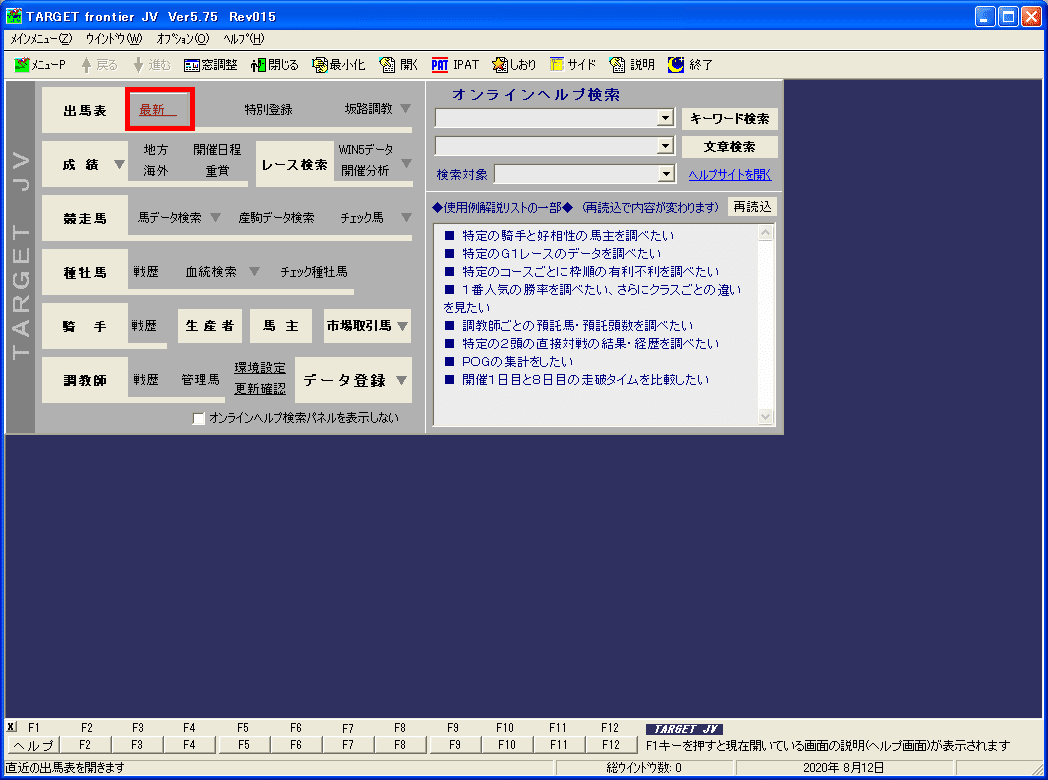Viewport: 1048px width, 780px height.
Task: Click 終了 exit toolbar icon
Action: pyautogui.click(x=690, y=65)
